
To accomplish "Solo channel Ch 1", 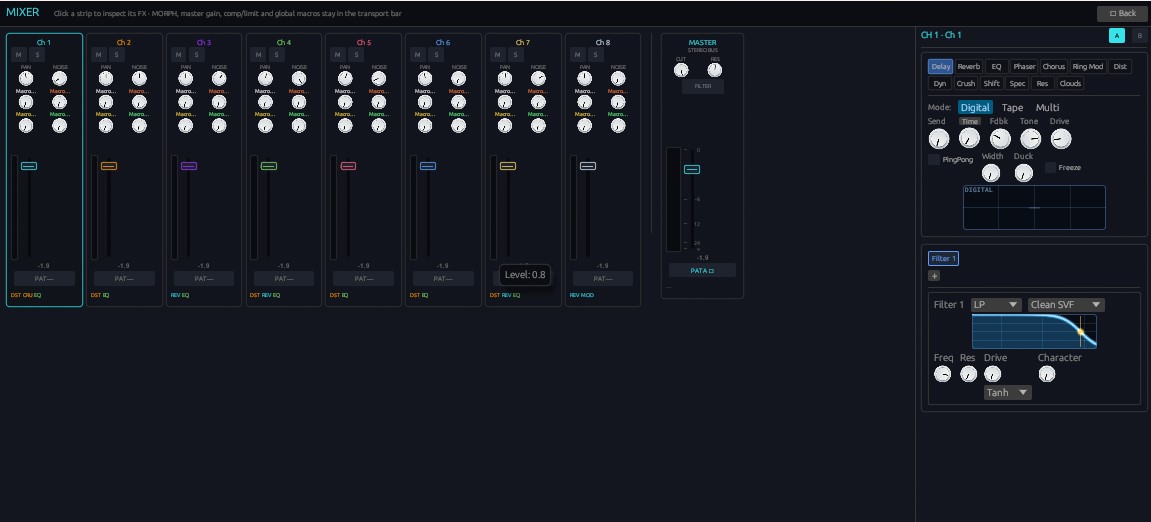I will [x=37, y=55].
